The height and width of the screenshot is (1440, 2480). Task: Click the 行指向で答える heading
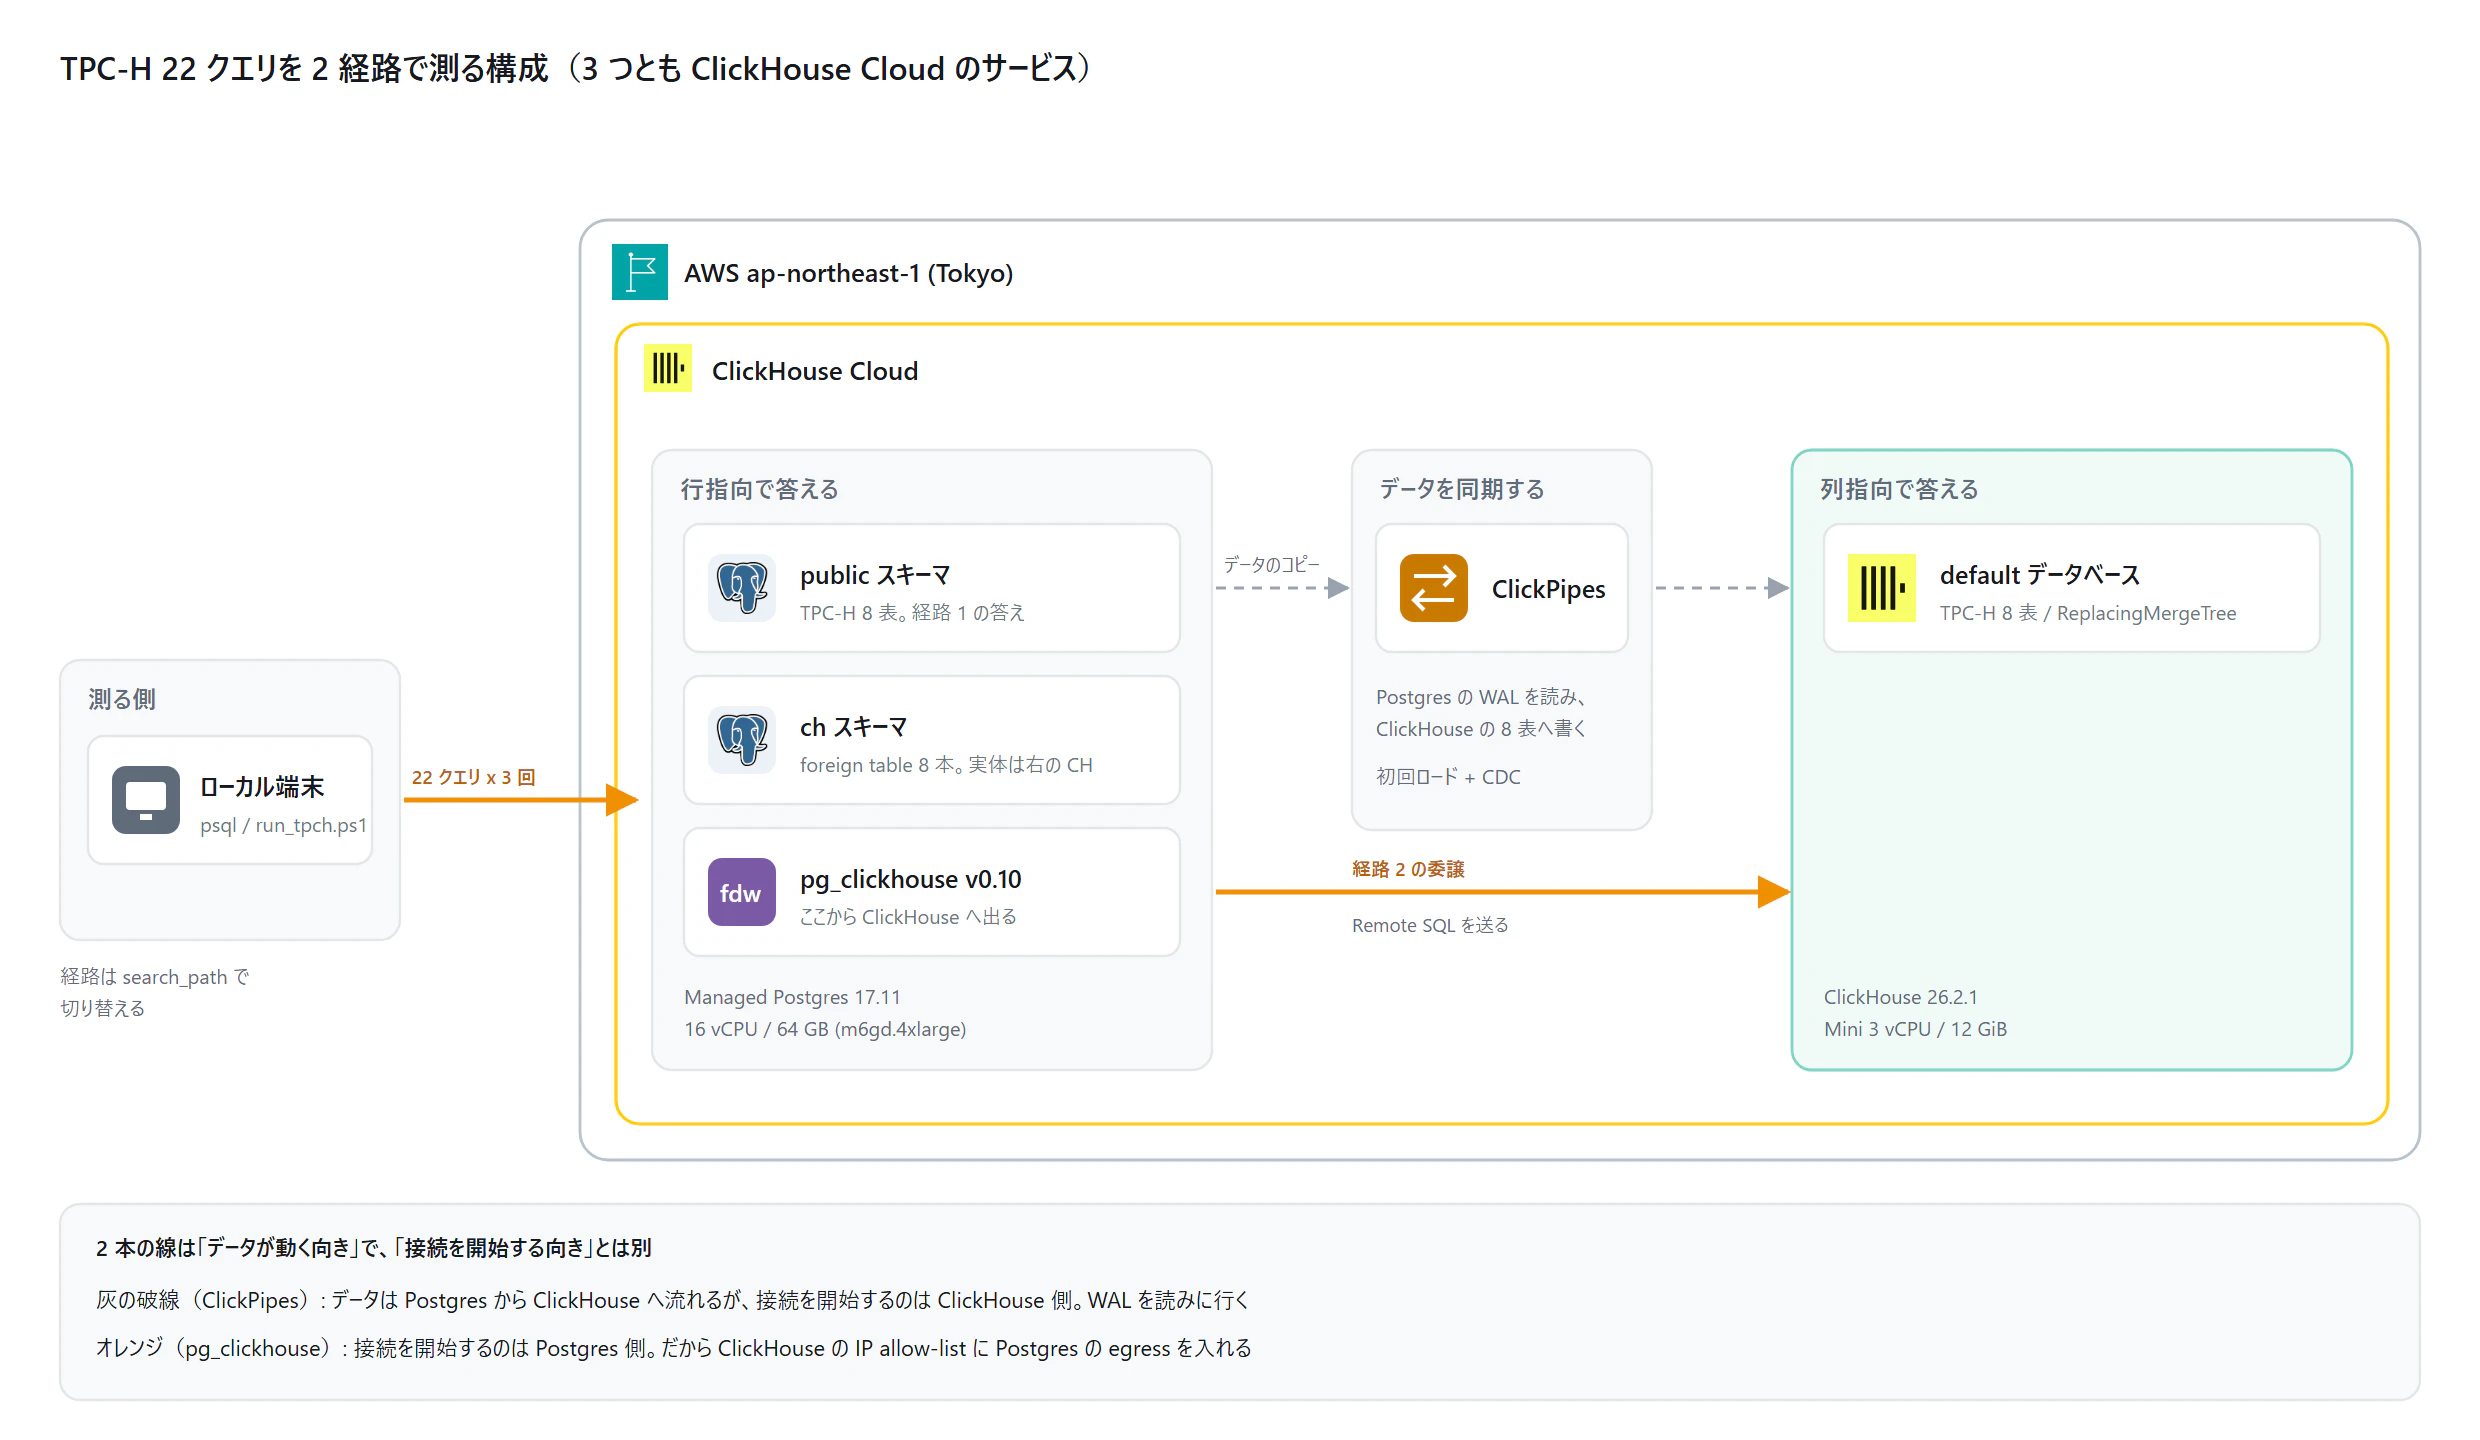(760, 489)
